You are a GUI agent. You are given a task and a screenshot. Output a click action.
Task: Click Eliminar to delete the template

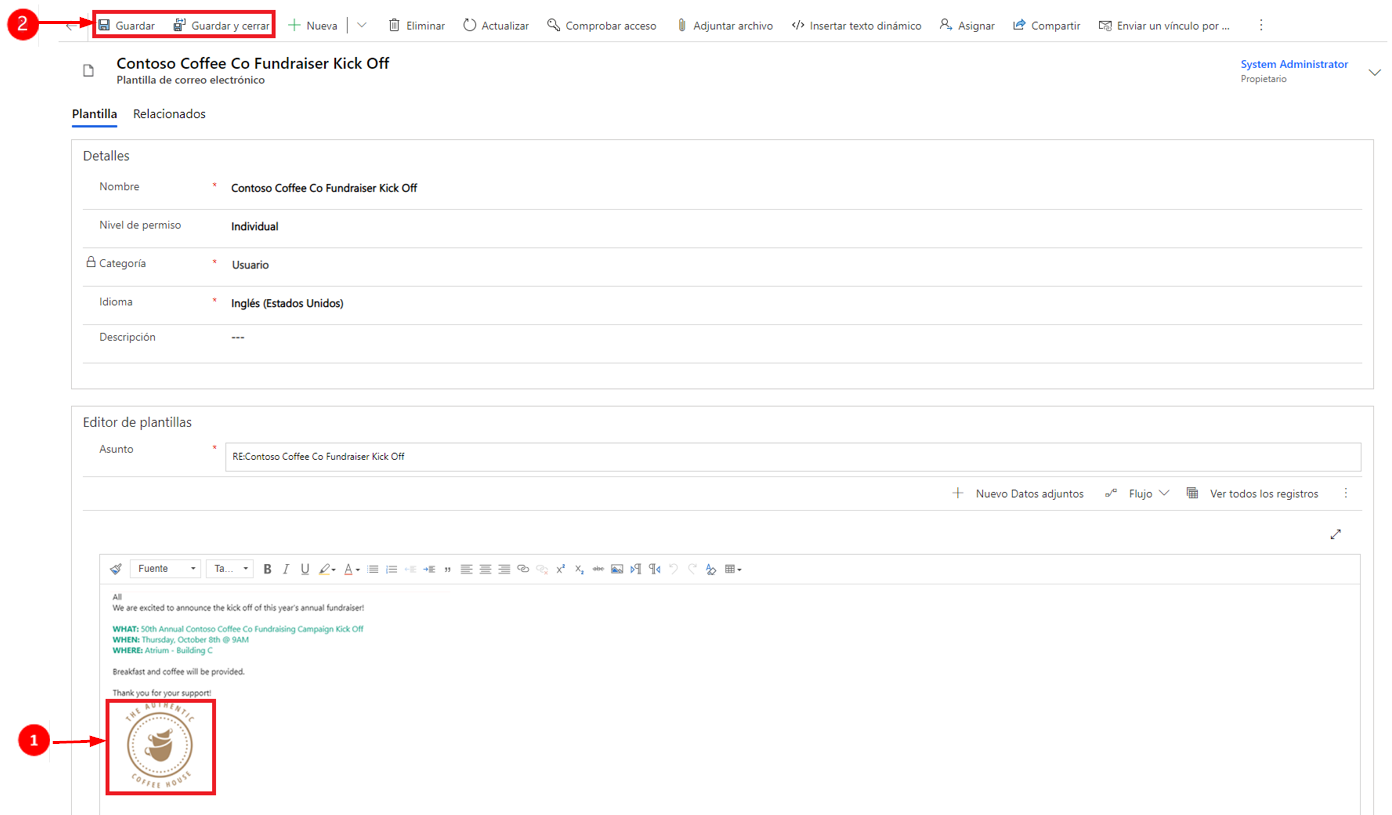click(x=416, y=25)
